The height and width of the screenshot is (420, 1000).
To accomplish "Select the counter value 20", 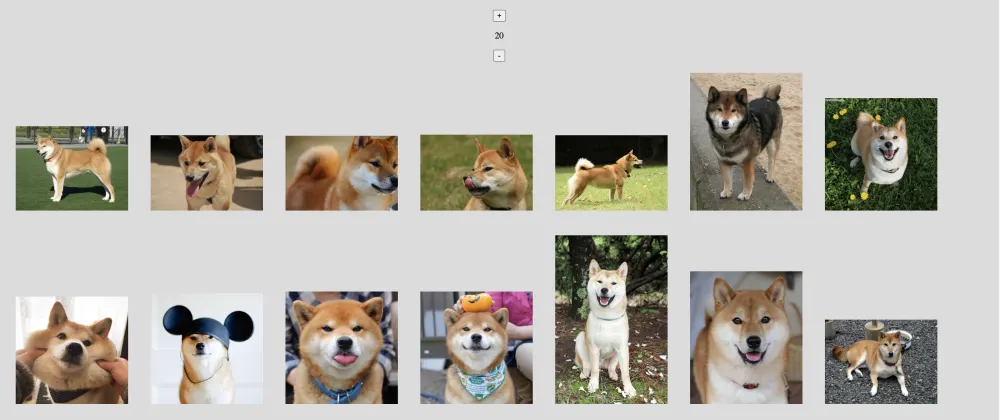I will point(499,36).
